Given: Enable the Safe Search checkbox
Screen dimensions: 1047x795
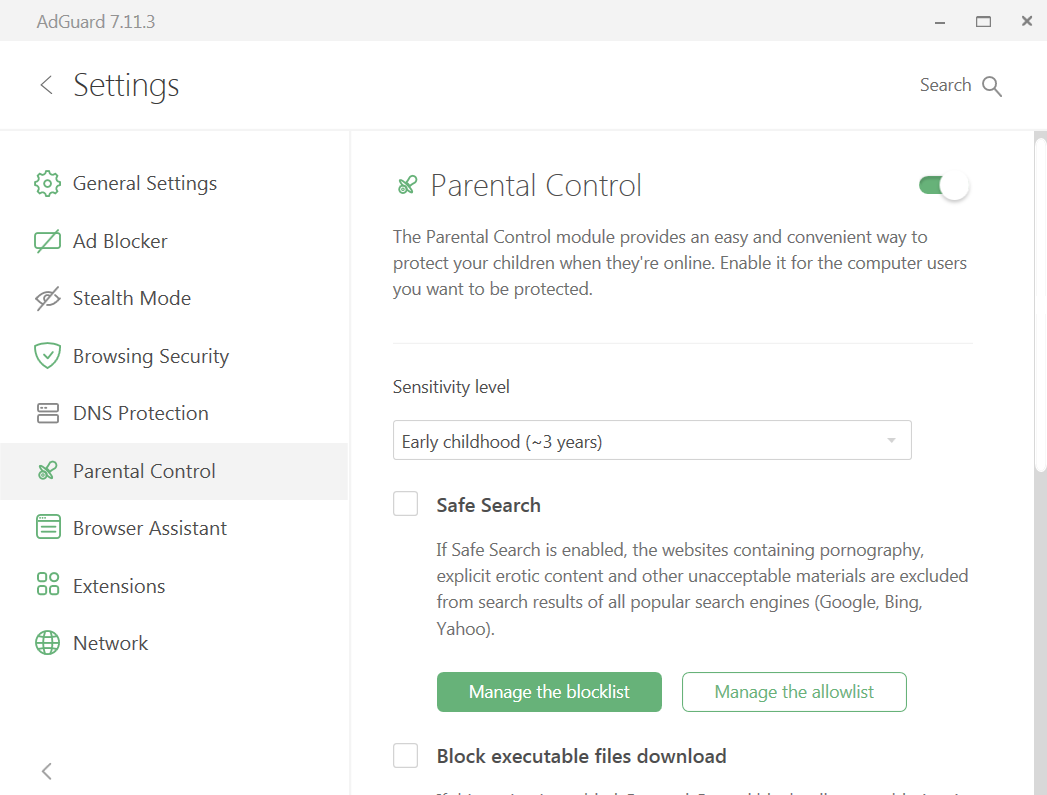Looking at the screenshot, I should point(405,503).
